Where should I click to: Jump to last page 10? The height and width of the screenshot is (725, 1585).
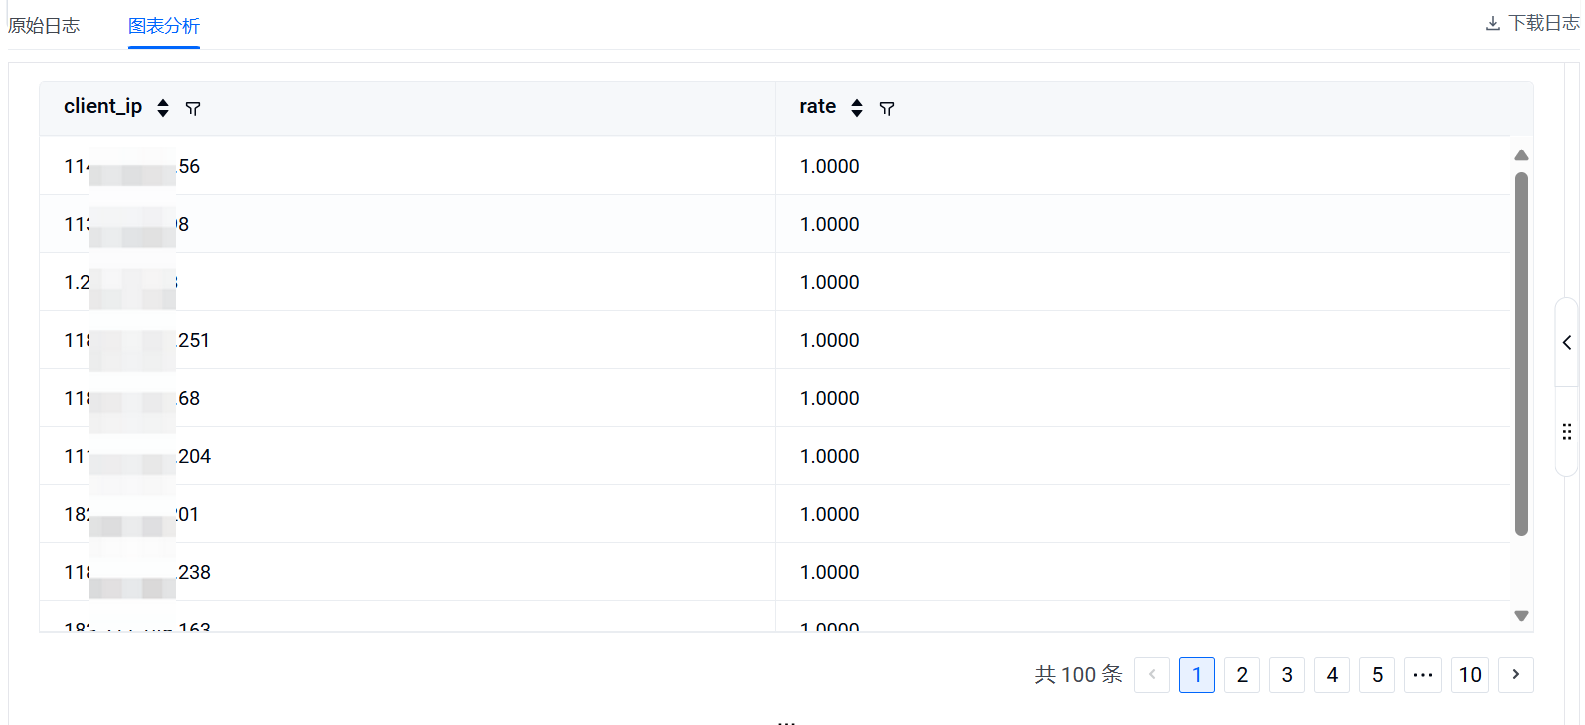1470,675
